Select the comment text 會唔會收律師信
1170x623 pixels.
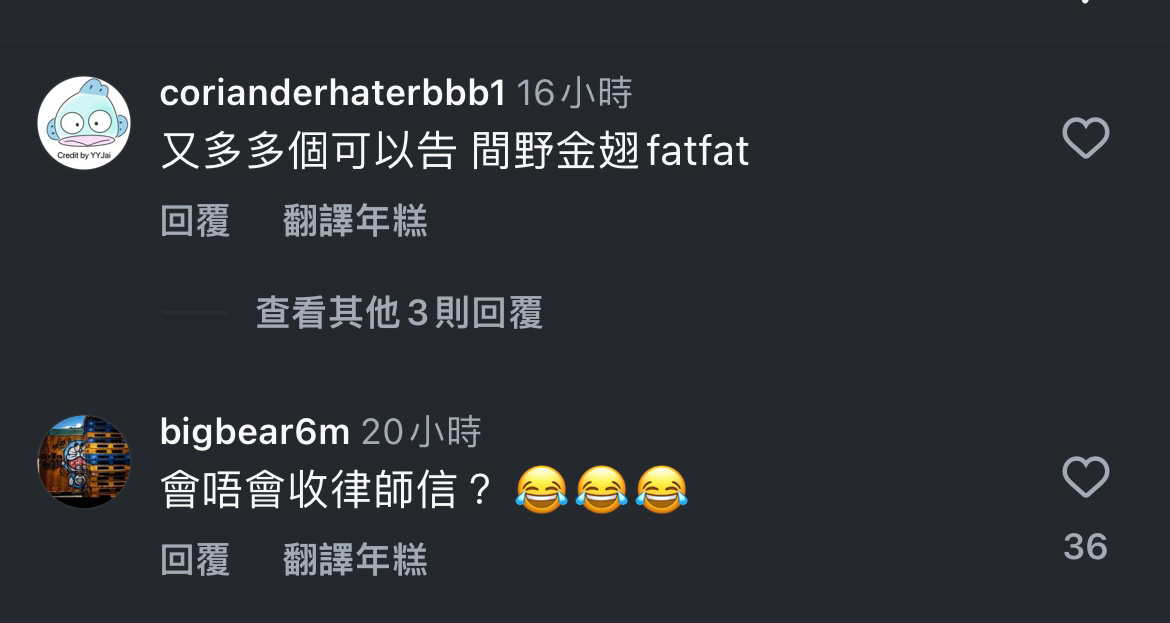click(308, 490)
